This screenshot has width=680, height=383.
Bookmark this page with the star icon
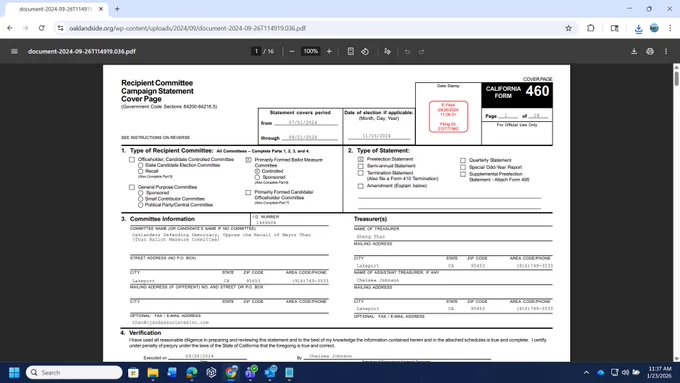click(x=568, y=28)
